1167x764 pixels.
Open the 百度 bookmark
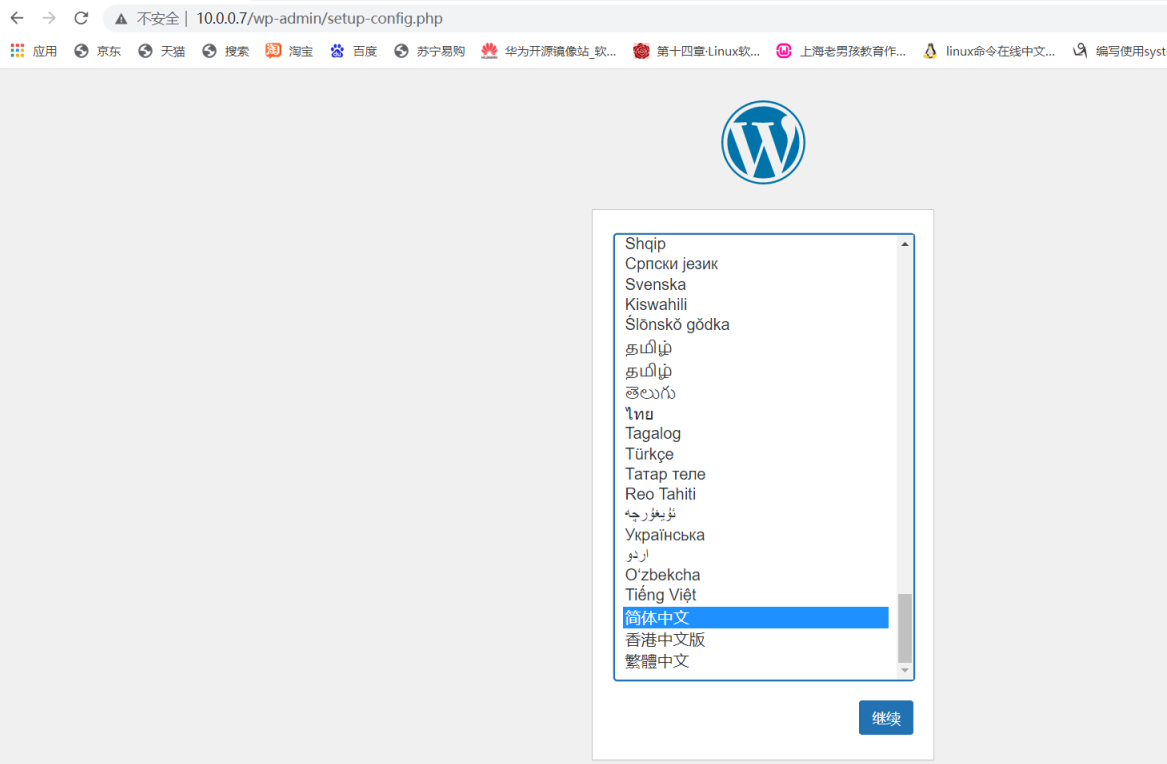[354, 51]
